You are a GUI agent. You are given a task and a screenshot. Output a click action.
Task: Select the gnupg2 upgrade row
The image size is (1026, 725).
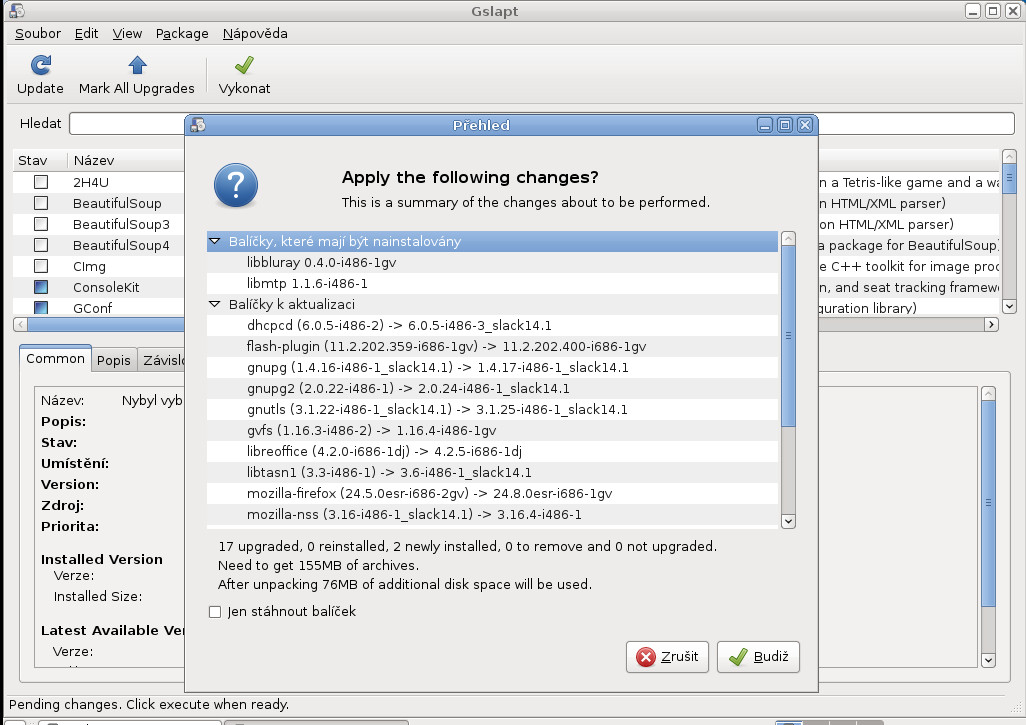(x=493, y=388)
